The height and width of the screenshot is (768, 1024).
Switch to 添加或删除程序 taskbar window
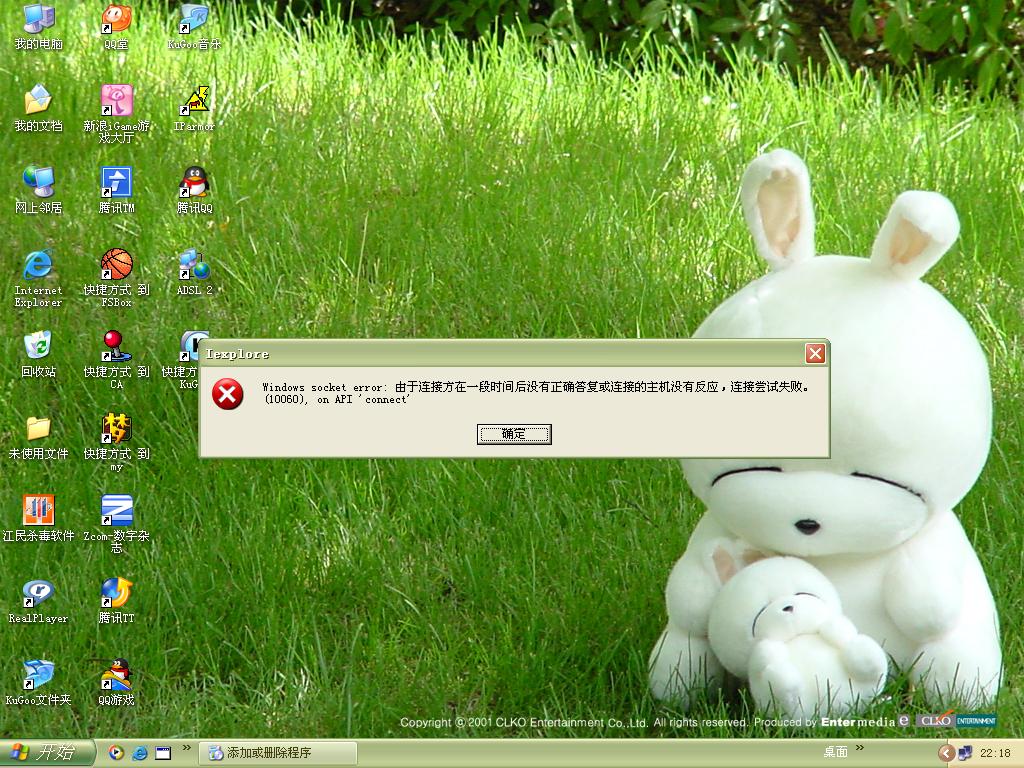pyautogui.click(x=278, y=753)
